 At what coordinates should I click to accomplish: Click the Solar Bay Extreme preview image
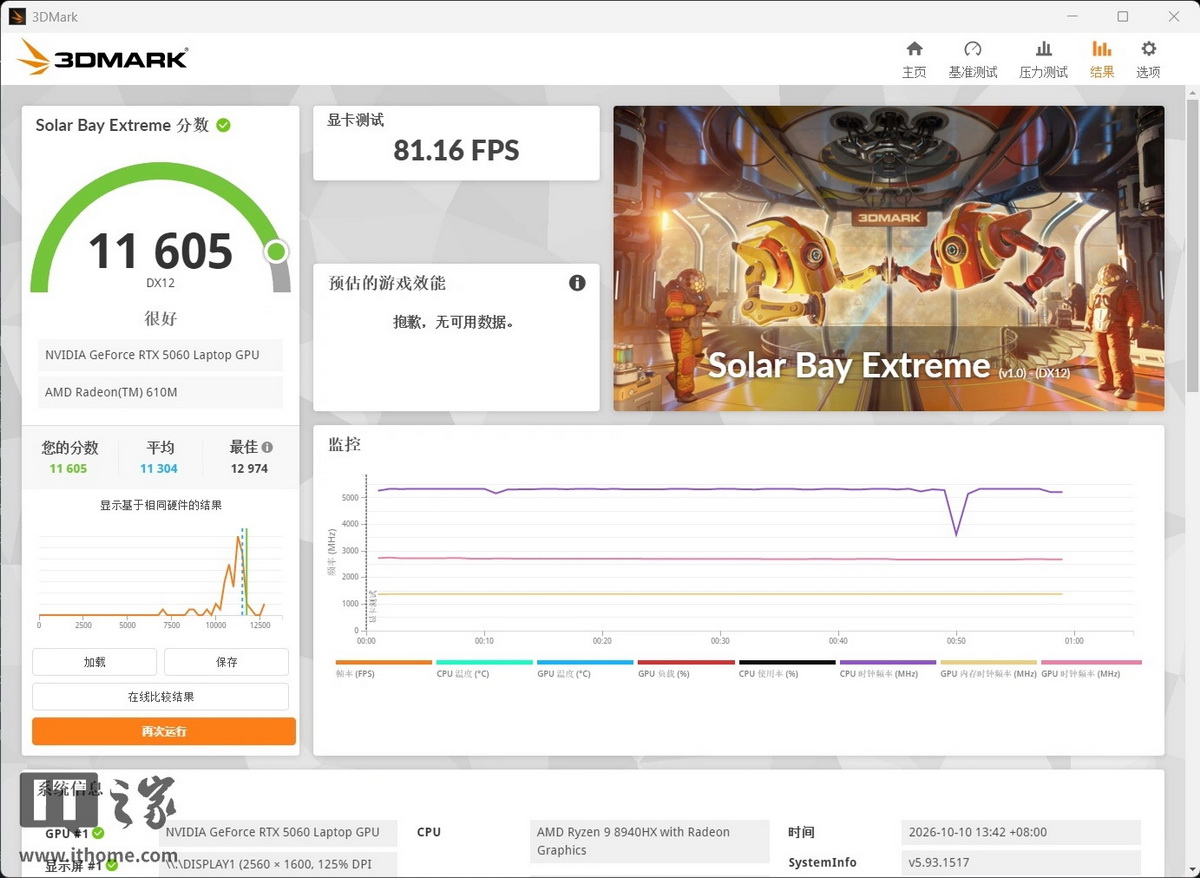pyautogui.click(x=889, y=258)
